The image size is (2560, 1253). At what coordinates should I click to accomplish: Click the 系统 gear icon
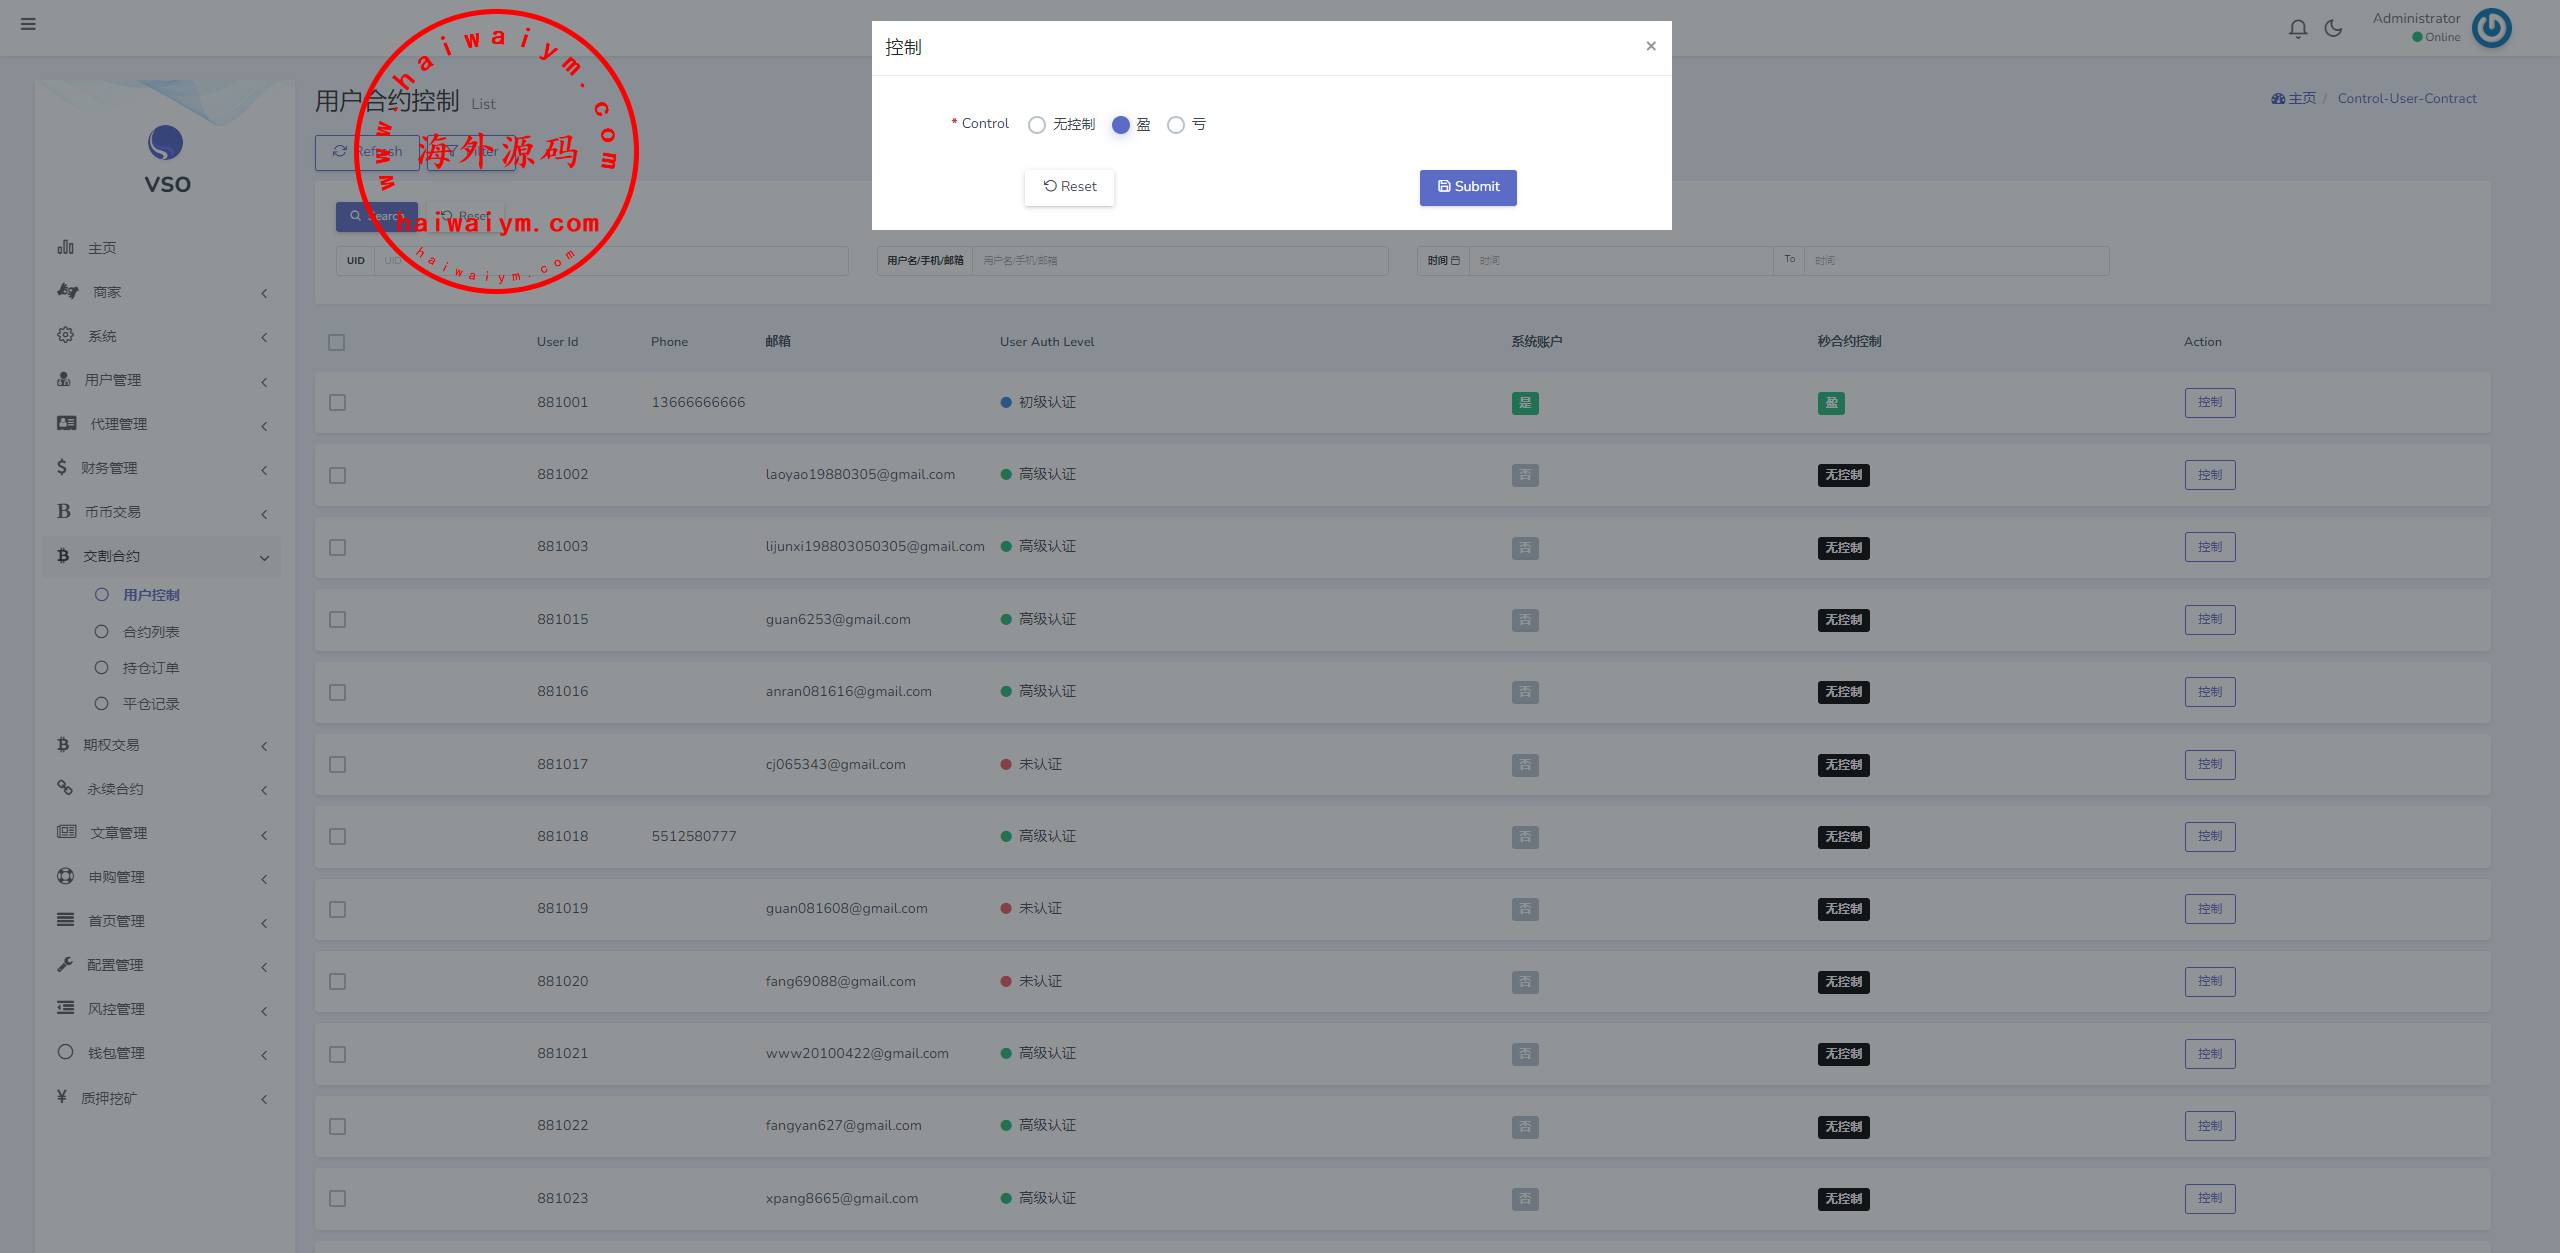coord(66,335)
